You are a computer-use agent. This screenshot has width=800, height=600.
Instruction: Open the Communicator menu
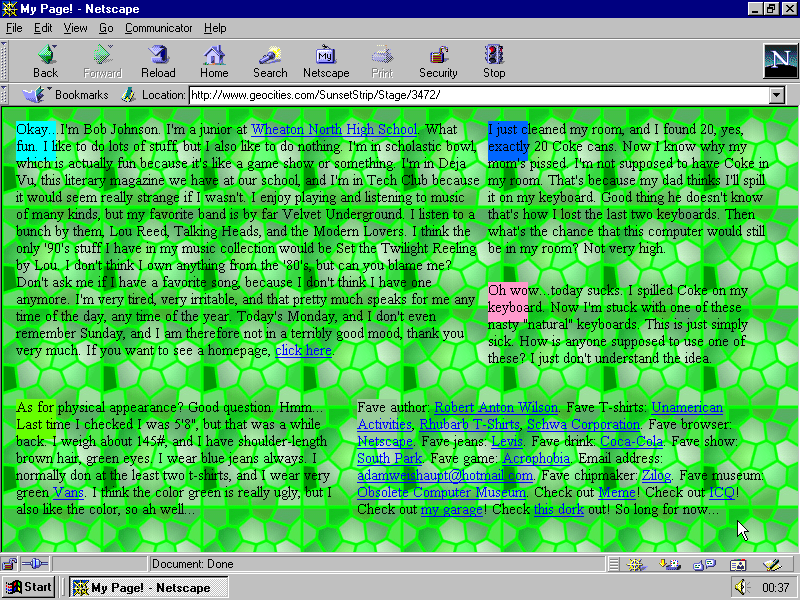point(158,28)
